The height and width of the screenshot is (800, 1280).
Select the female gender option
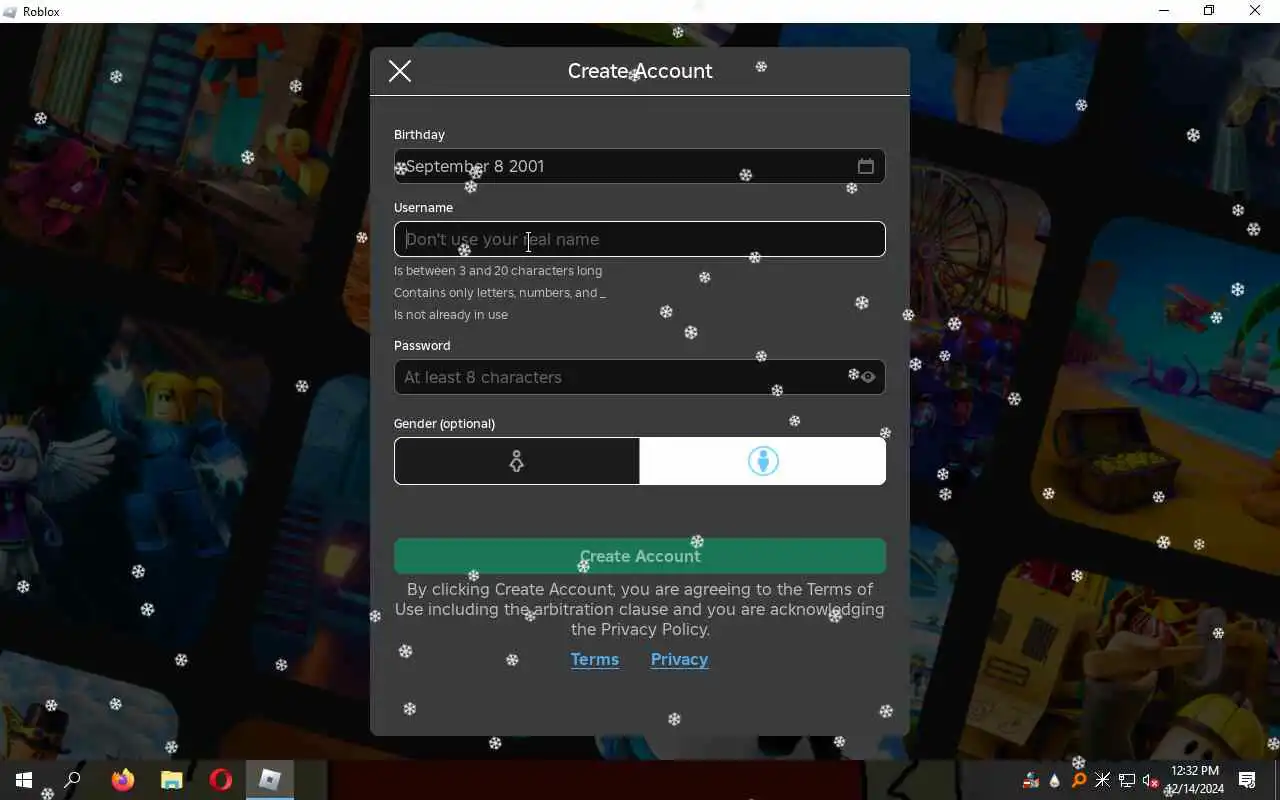tap(517, 461)
